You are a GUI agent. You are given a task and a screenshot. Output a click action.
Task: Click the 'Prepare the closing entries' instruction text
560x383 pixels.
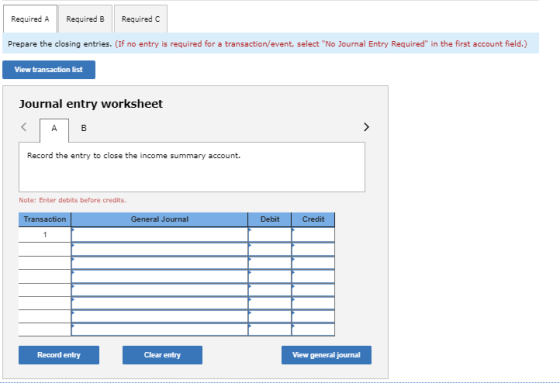(x=60, y=44)
